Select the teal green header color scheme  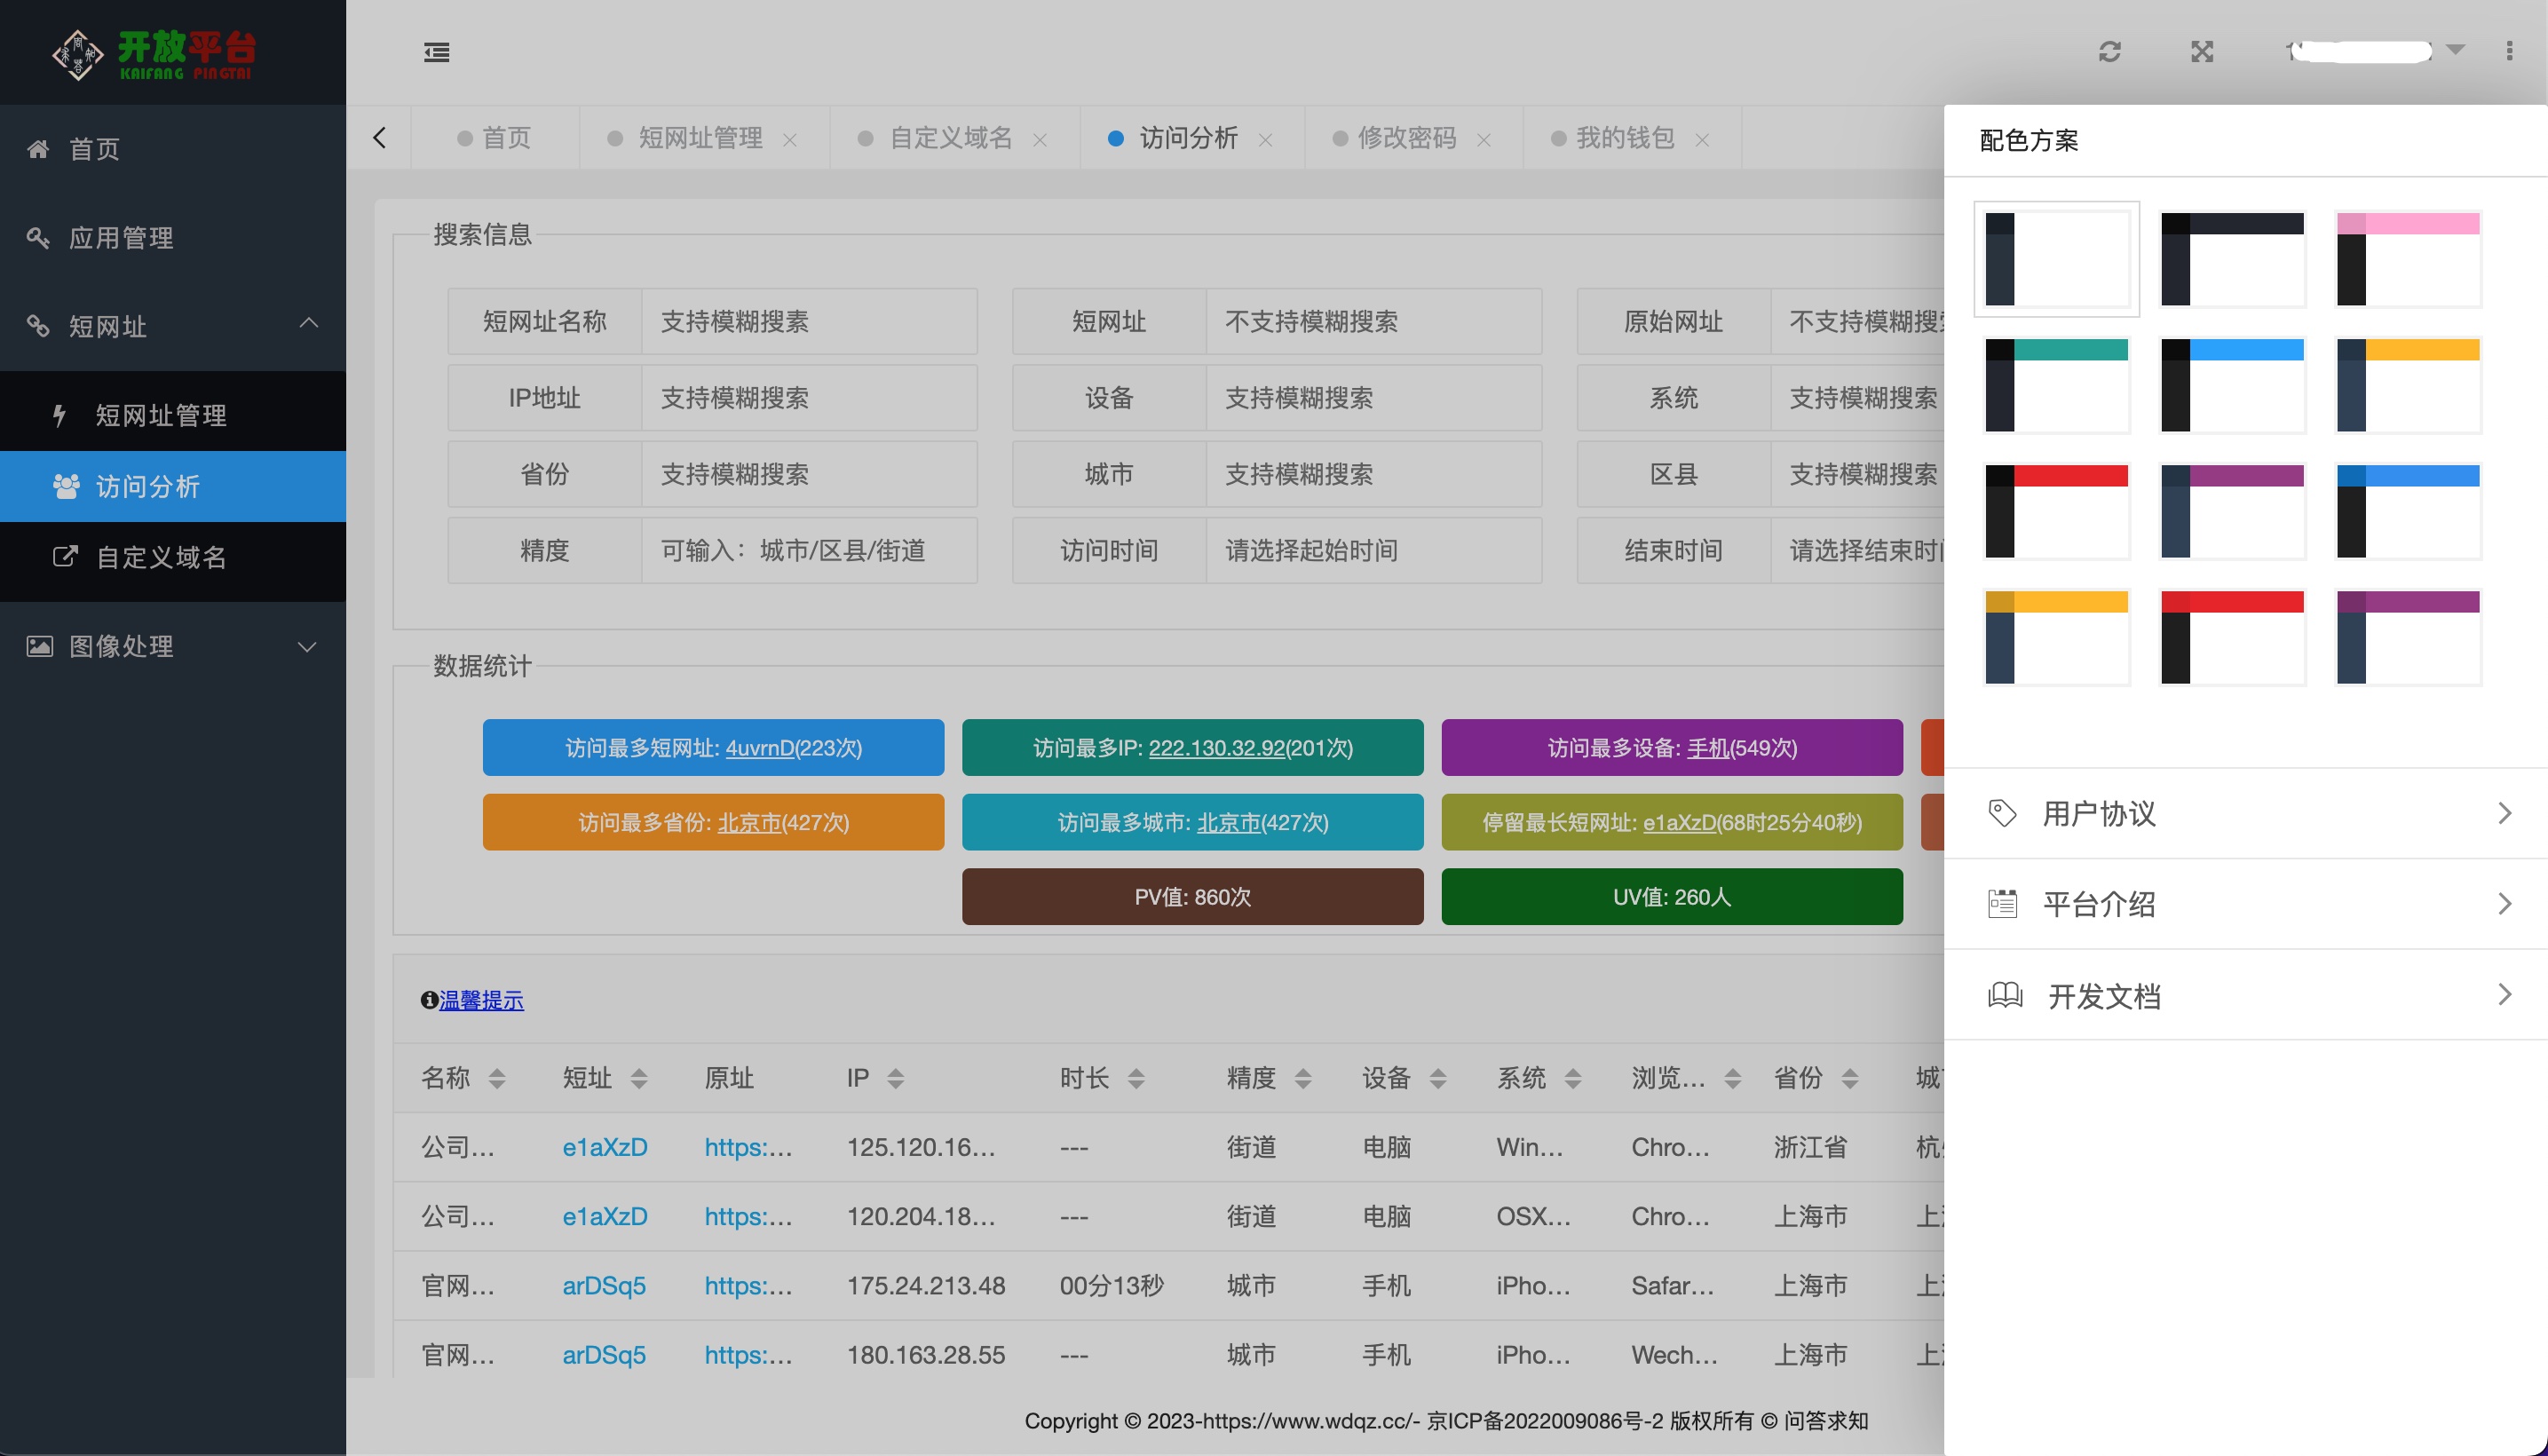click(2056, 385)
